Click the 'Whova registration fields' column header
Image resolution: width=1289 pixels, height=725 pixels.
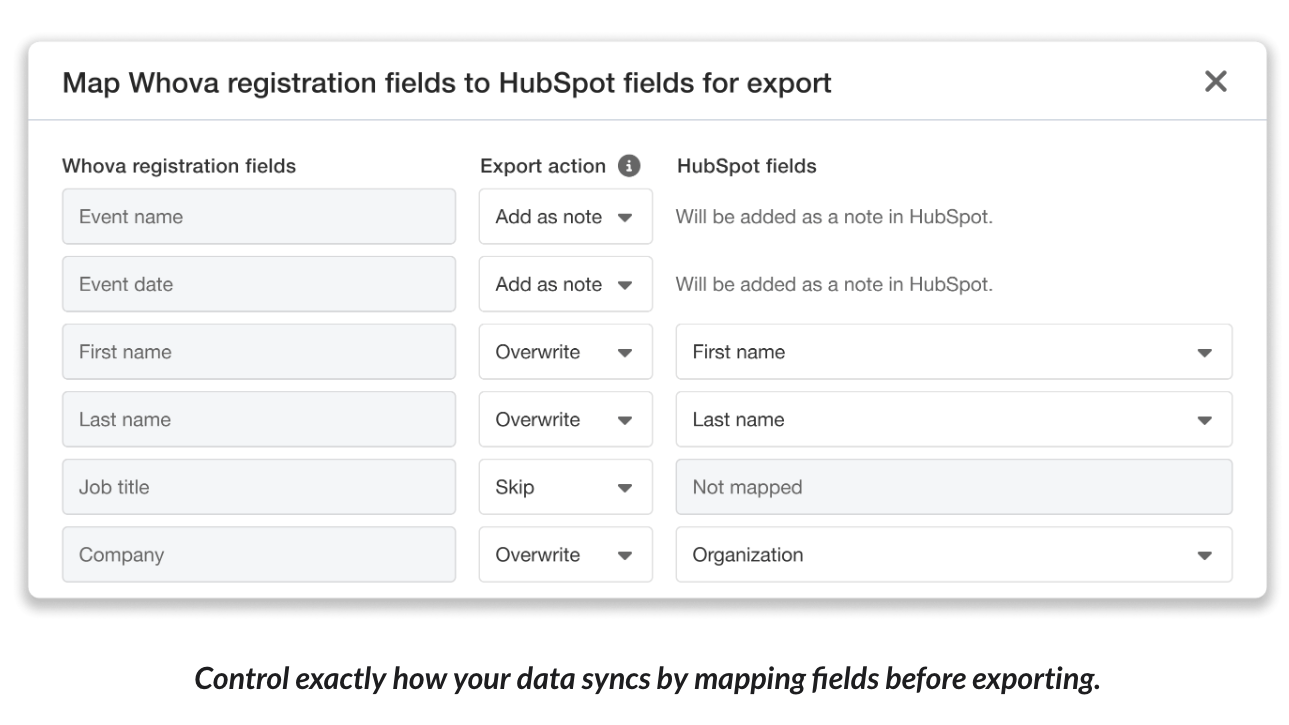(x=179, y=166)
